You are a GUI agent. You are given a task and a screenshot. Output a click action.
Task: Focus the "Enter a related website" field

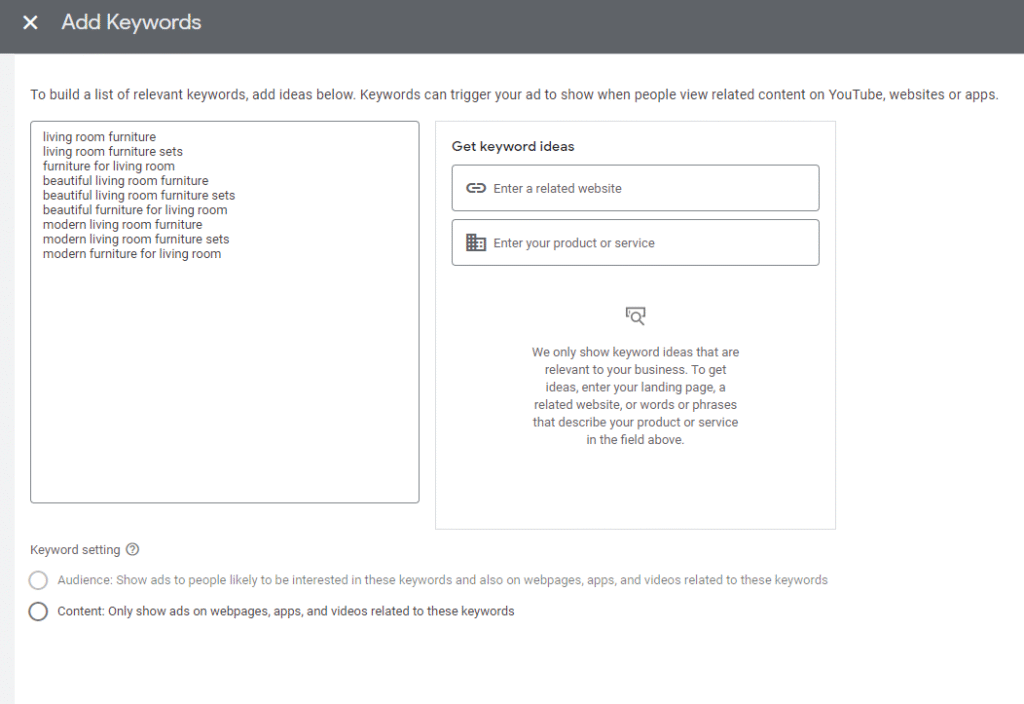pos(650,188)
